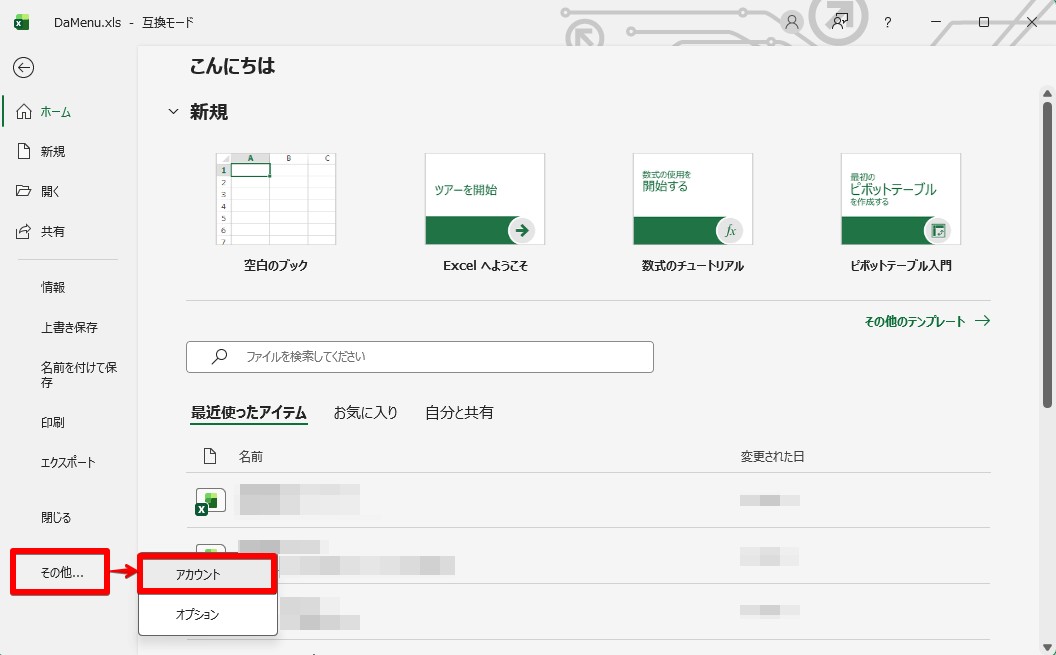This screenshot has height=655, width=1056.
Task: Click the feedback person icon in title bar
Action: click(x=839, y=22)
